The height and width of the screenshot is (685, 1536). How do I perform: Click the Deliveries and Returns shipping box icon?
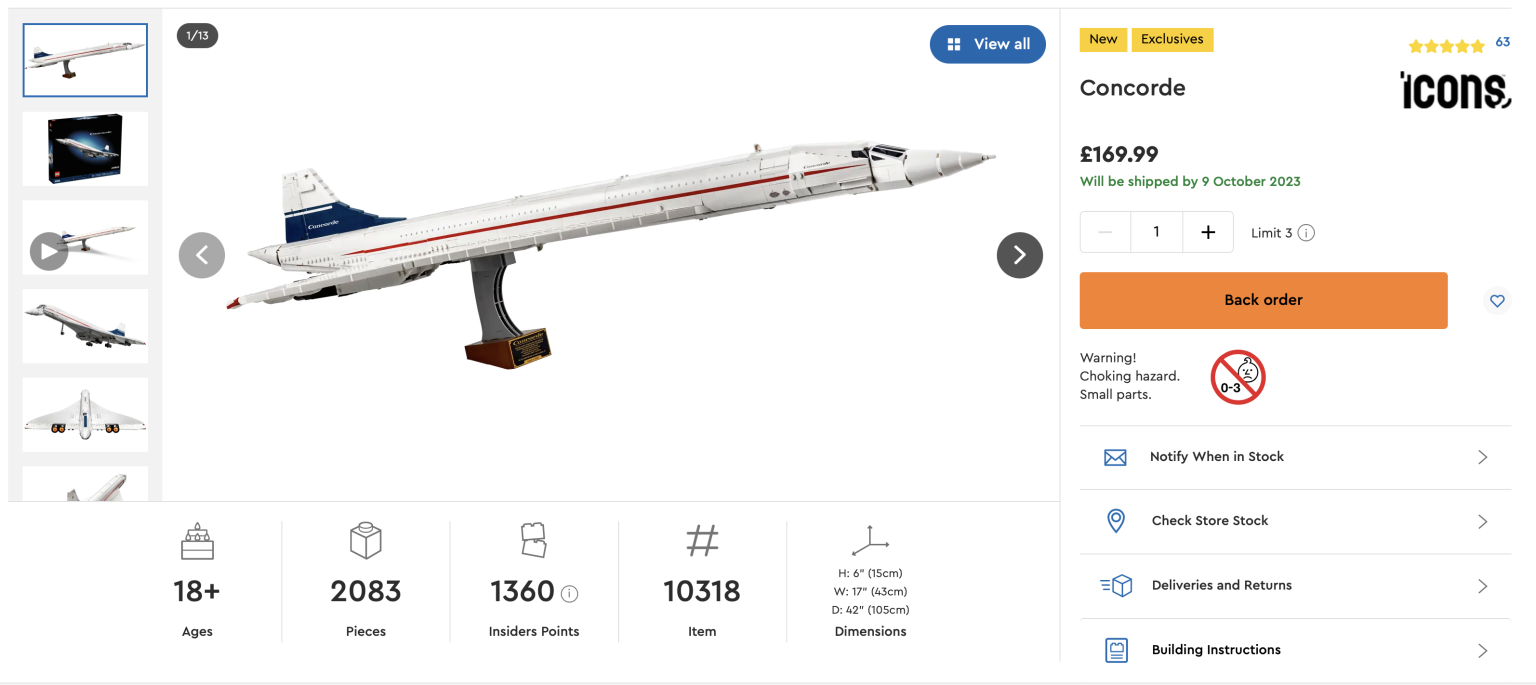coord(1115,585)
